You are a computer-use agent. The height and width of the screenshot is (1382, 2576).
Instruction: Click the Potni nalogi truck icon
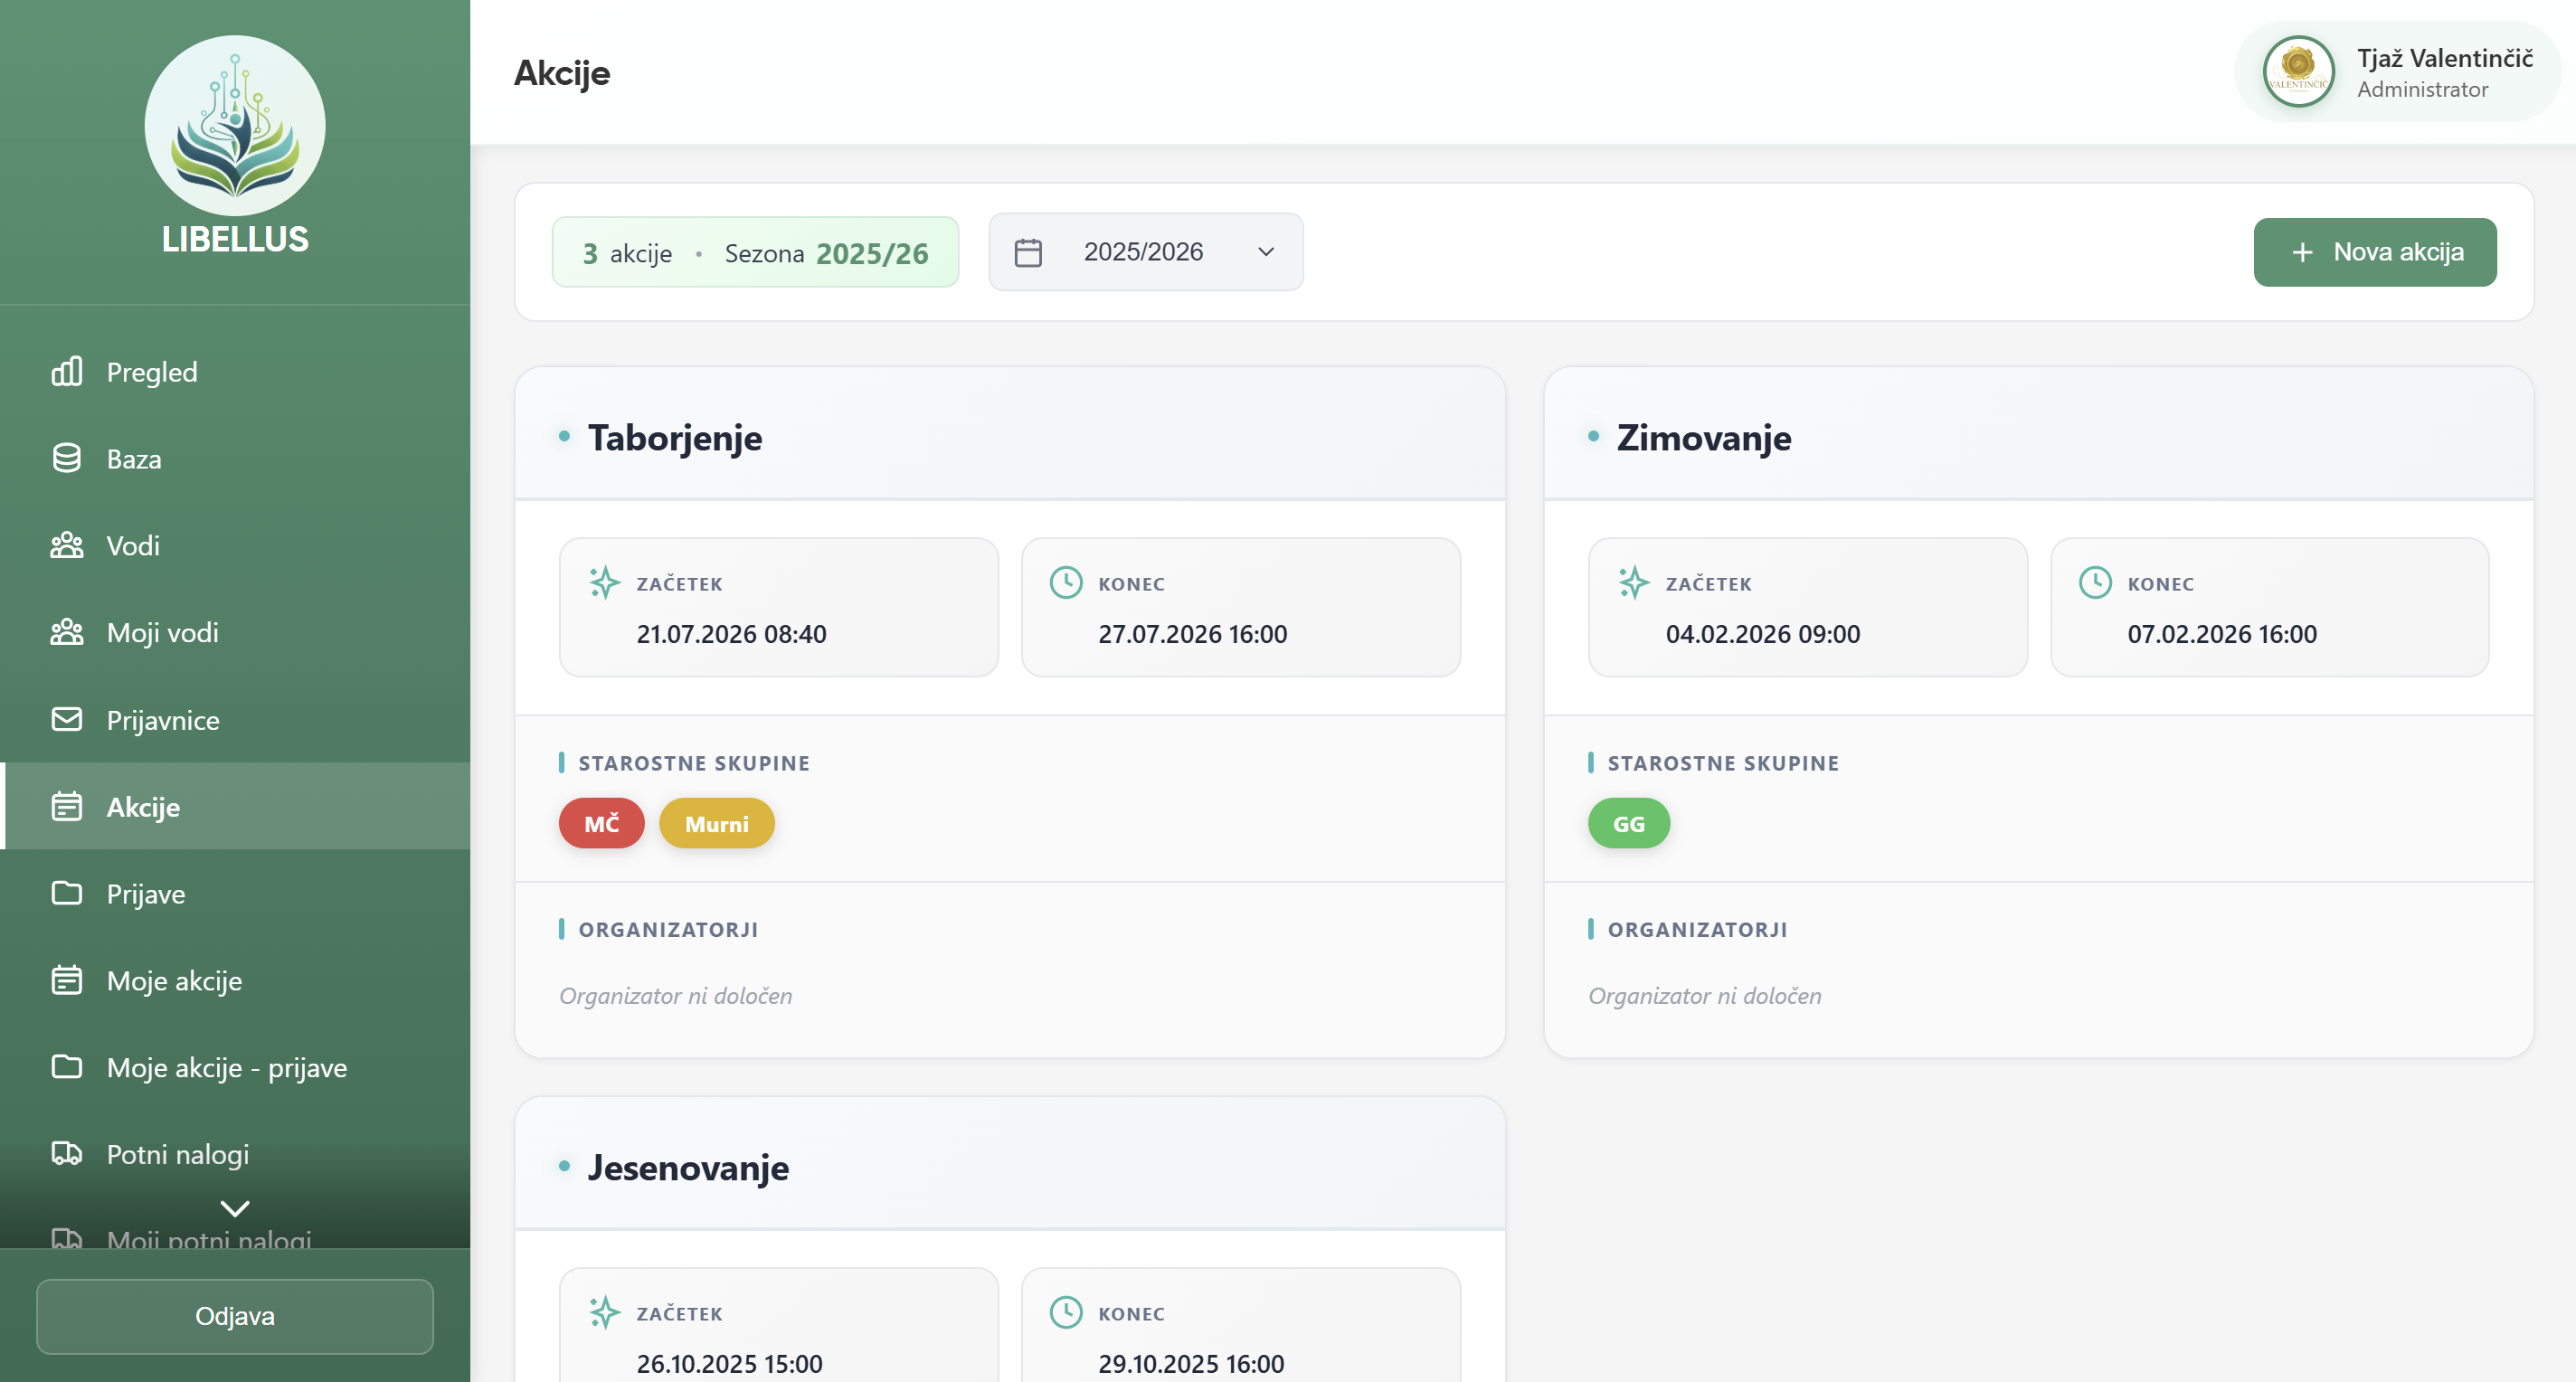click(x=67, y=1154)
